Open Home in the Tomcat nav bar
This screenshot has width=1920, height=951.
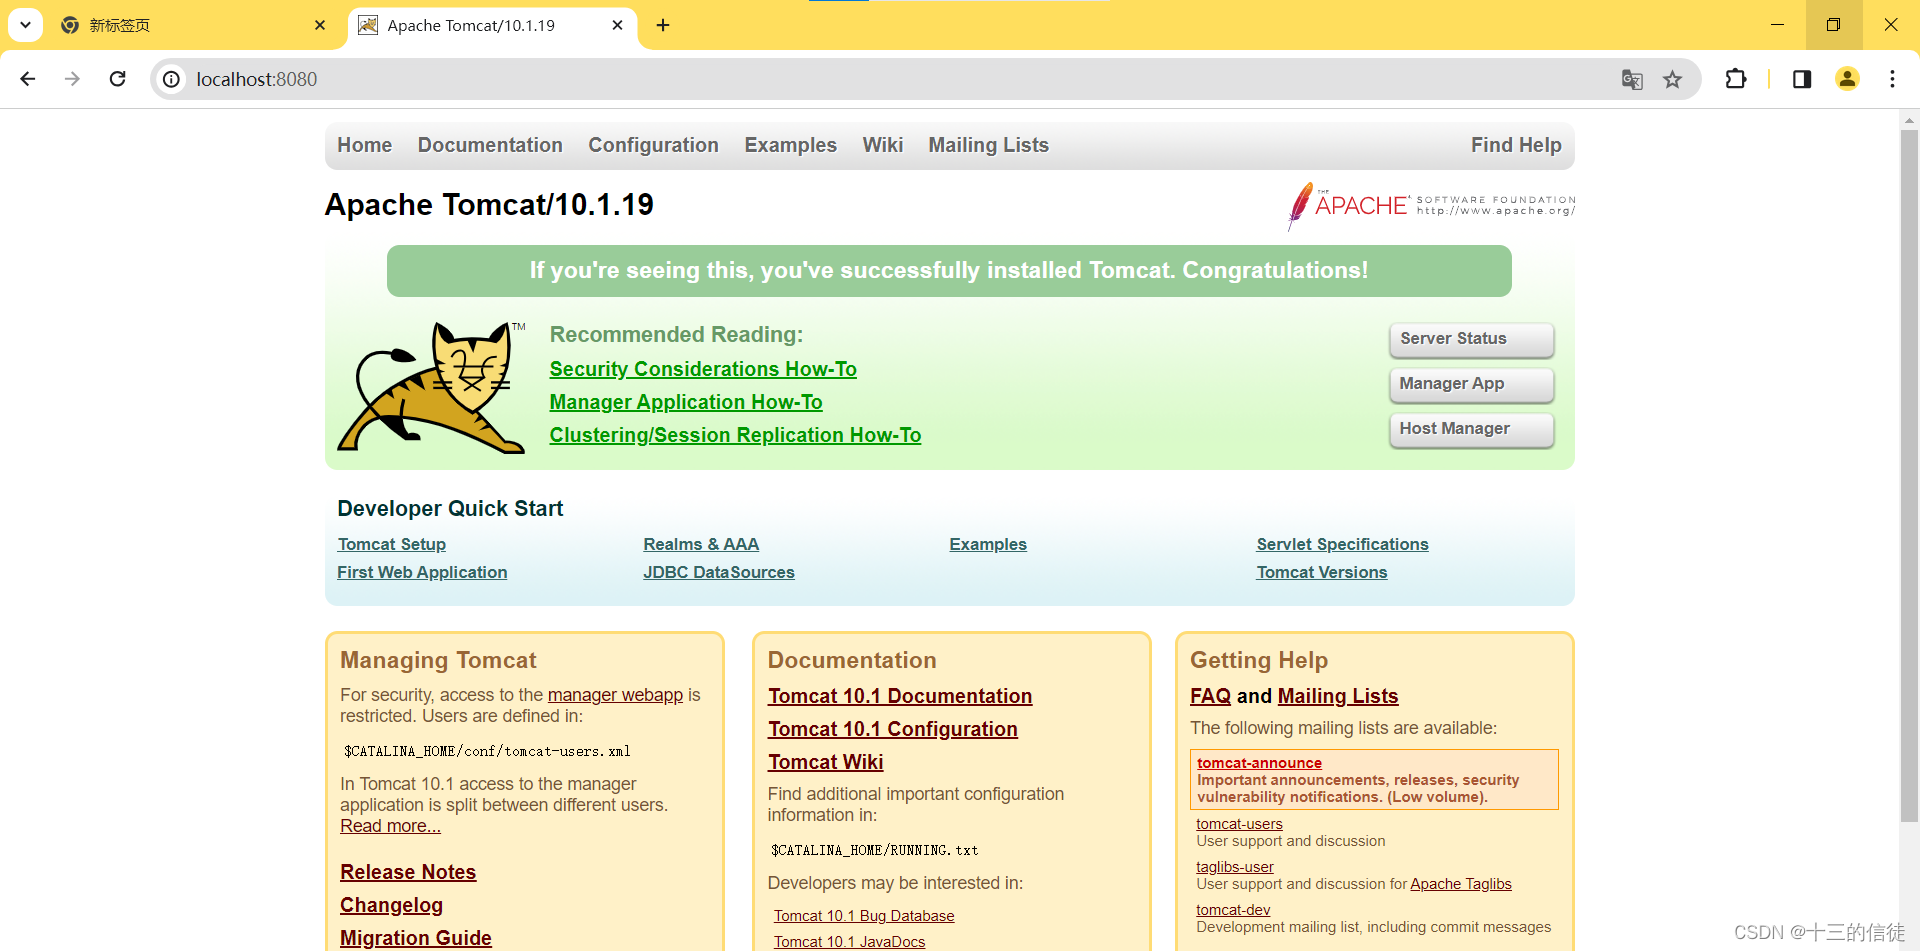coord(364,145)
